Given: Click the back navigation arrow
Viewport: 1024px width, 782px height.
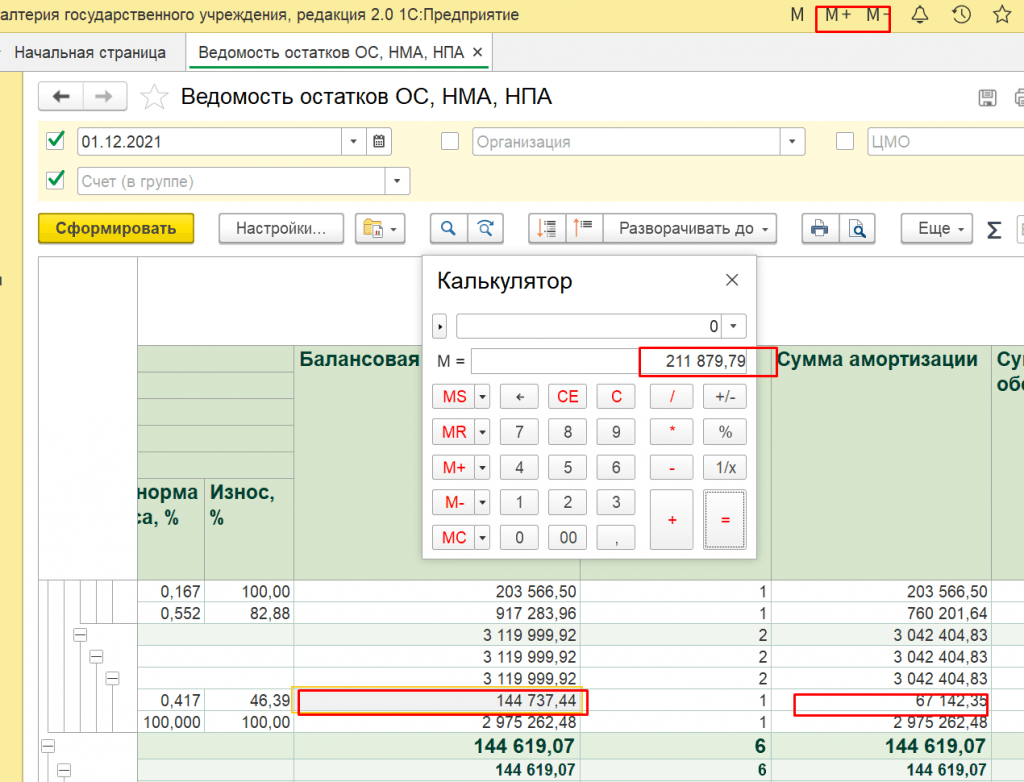Looking at the screenshot, I should pos(61,97).
